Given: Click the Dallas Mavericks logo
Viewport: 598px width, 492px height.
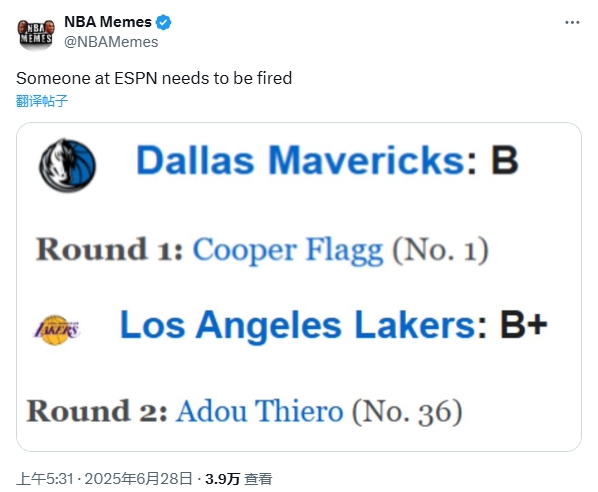Looking at the screenshot, I should 68,165.
